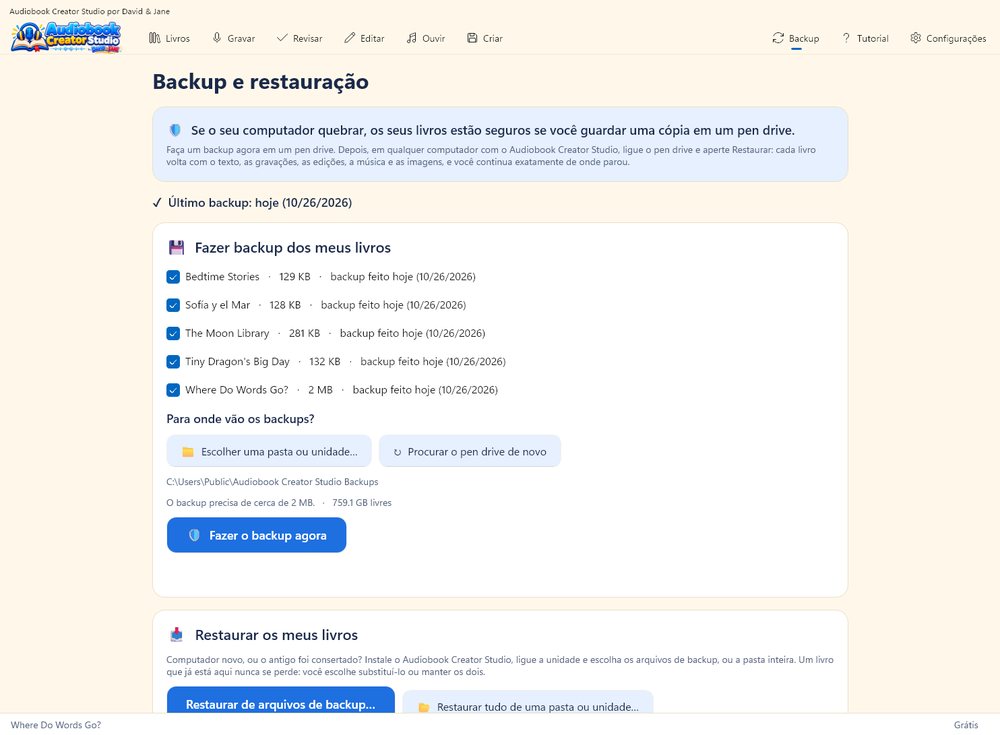Click the Para onde vão os backups? heading
This screenshot has width=1000, height=735.
coord(240,419)
